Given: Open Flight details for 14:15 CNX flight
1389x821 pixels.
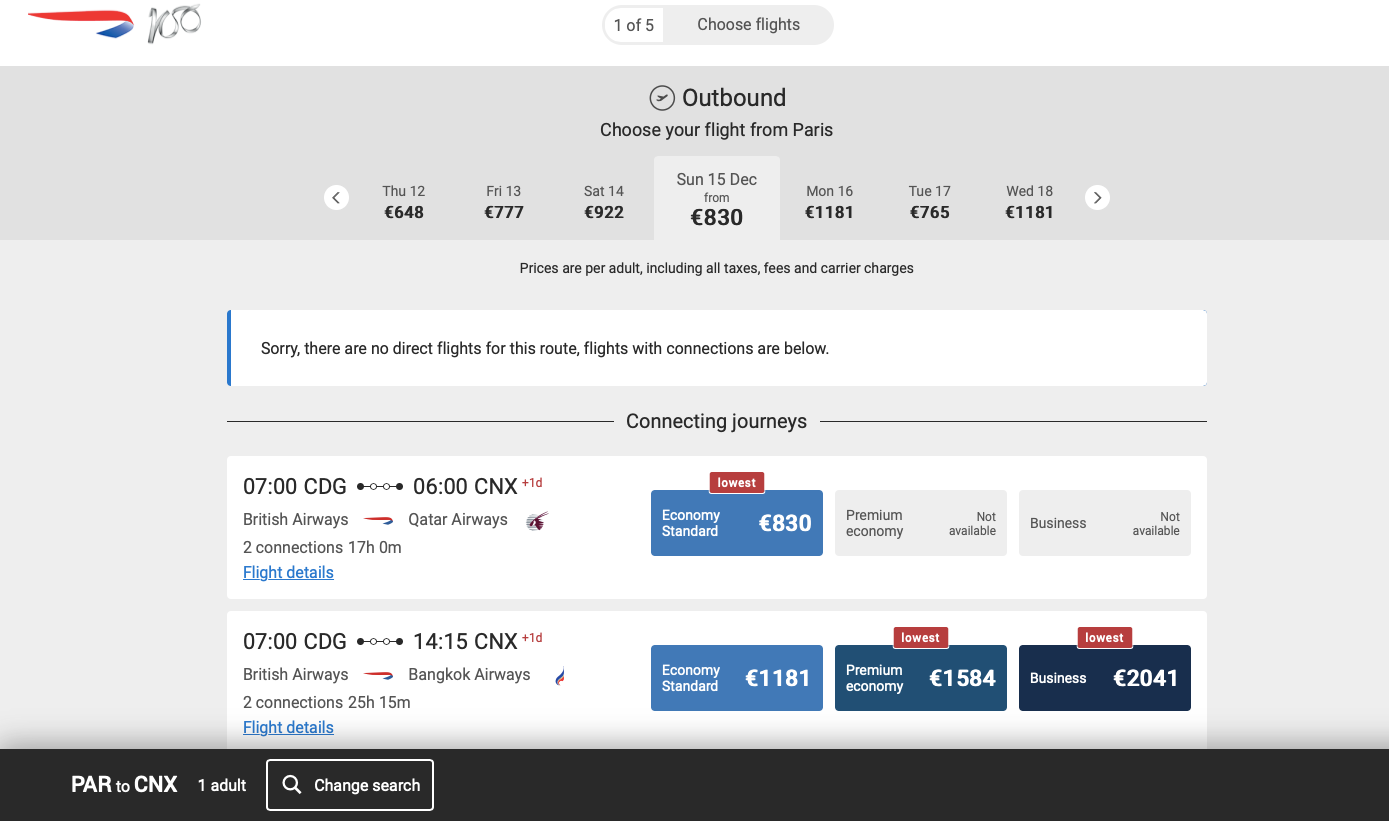Looking at the screenshot, I should [288, 728].
